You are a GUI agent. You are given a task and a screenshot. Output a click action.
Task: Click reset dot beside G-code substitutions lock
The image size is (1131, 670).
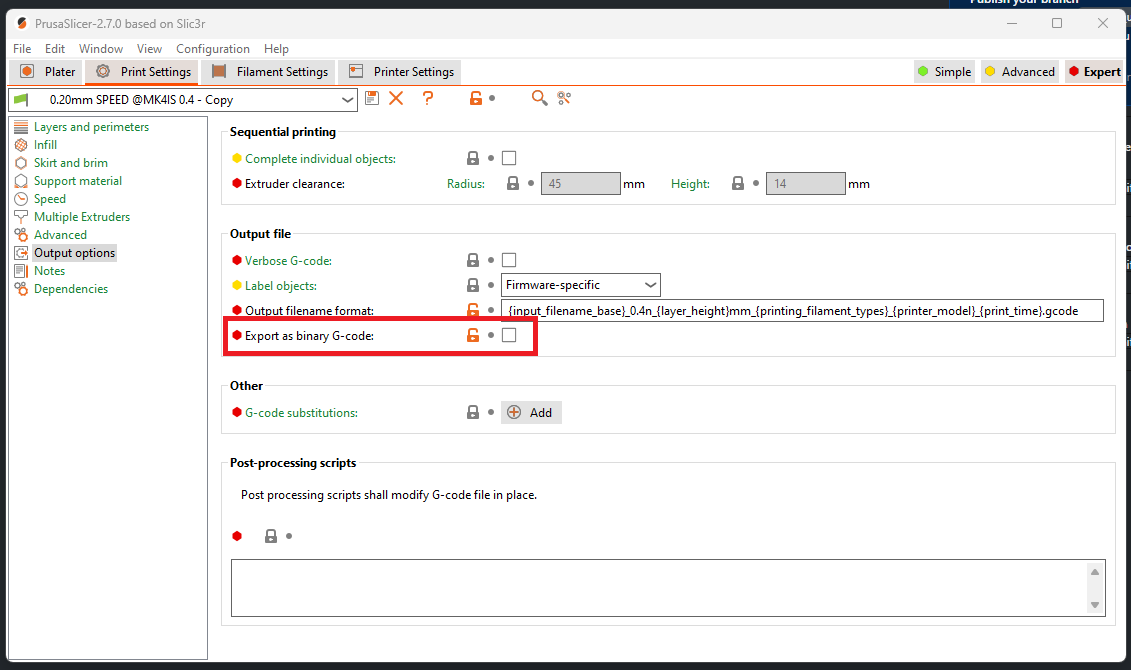(x=491, y=412)
